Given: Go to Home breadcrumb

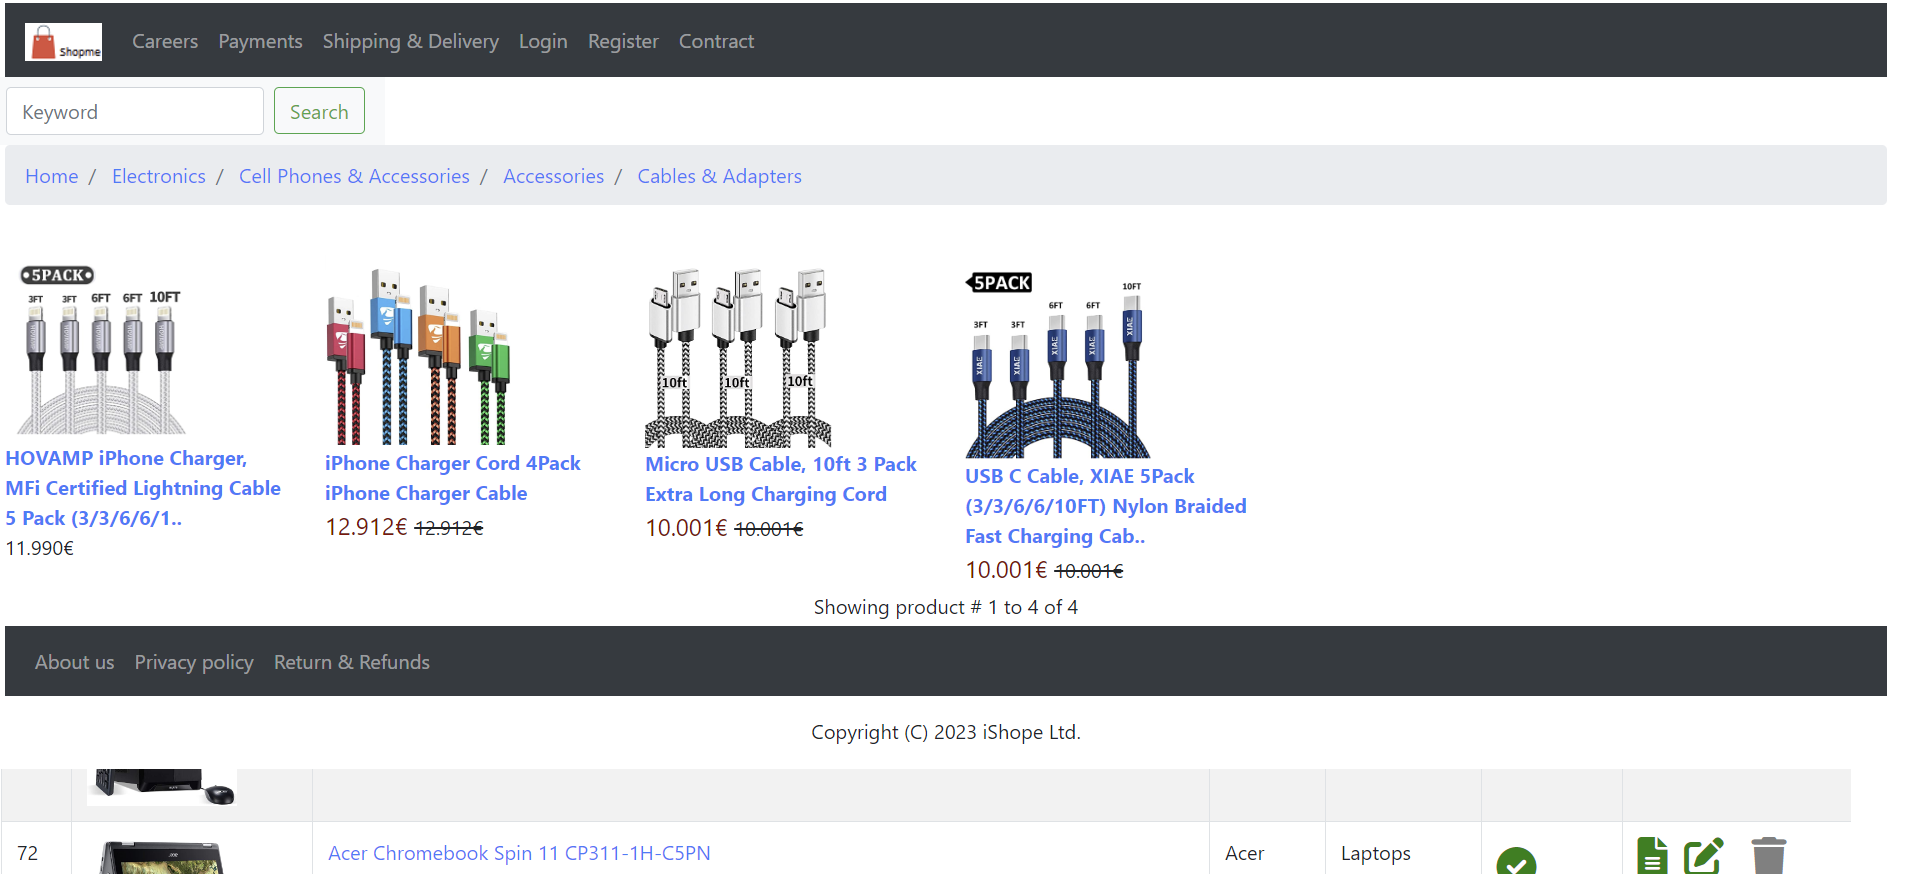Looking at the screenshot, I should pyautogui.click(x=51, y=176).
